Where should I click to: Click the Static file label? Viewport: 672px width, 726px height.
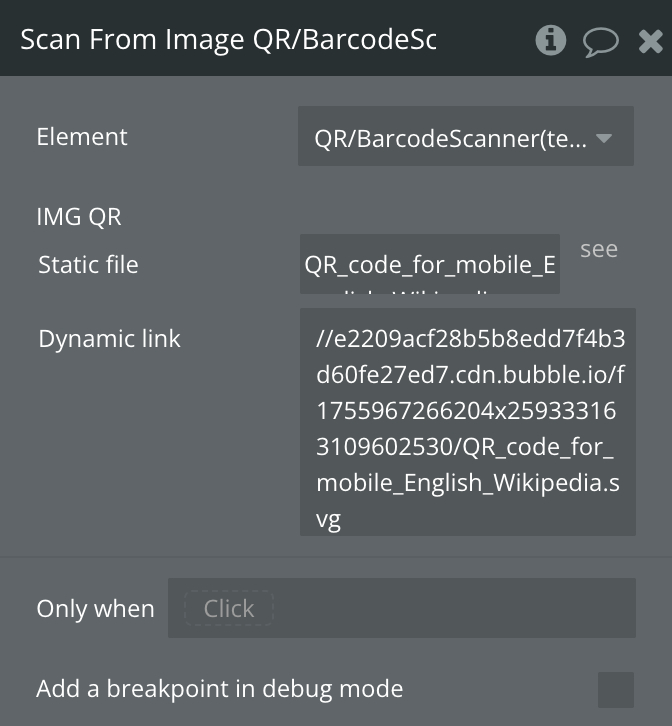pos(88,265)
